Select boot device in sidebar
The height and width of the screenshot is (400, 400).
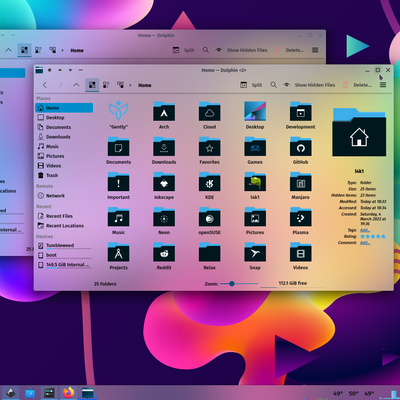[64, 255]
